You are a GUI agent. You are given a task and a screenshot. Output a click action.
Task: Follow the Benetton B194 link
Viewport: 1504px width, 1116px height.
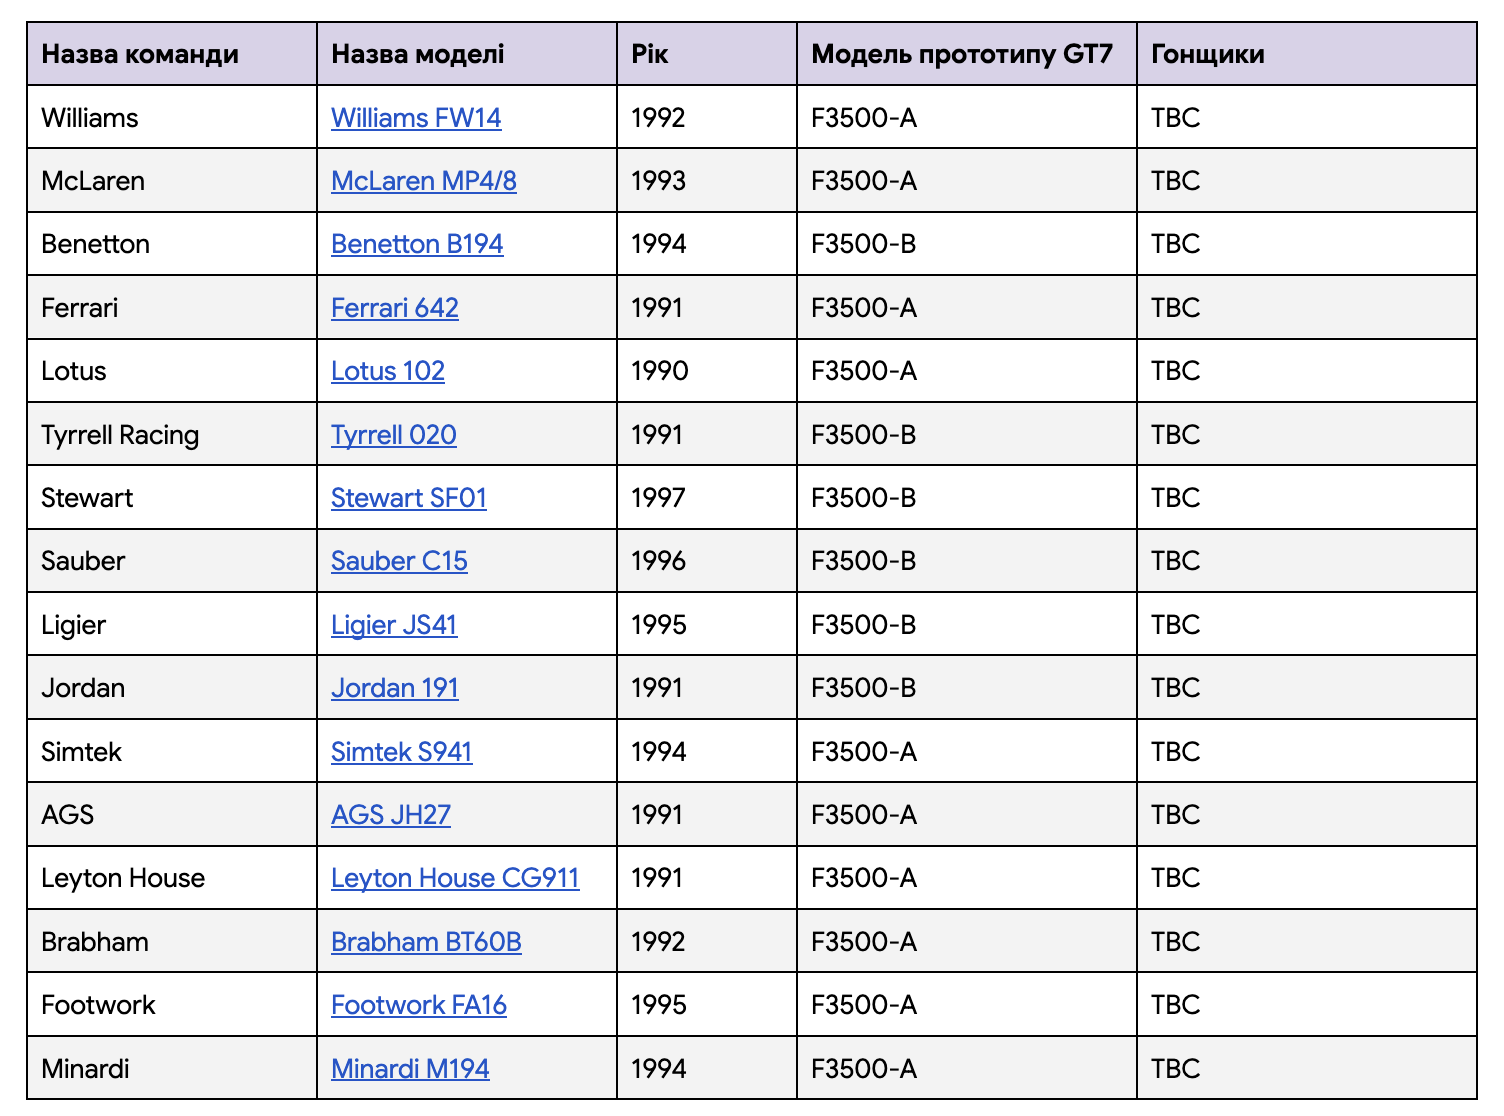click(417, 244)
